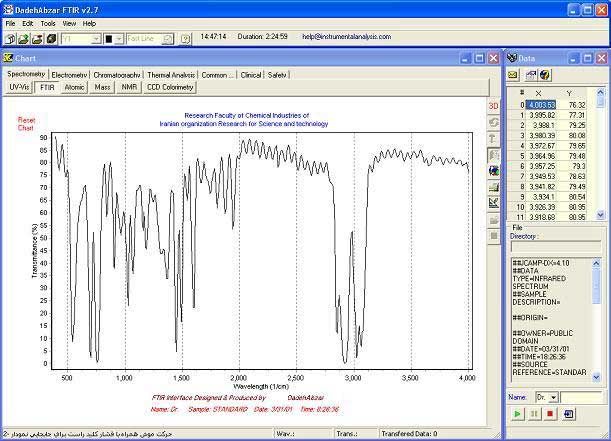Click the text 'T' annotation icon
Viewport: 611px width, 441px height.
click(x=493, y=139)
